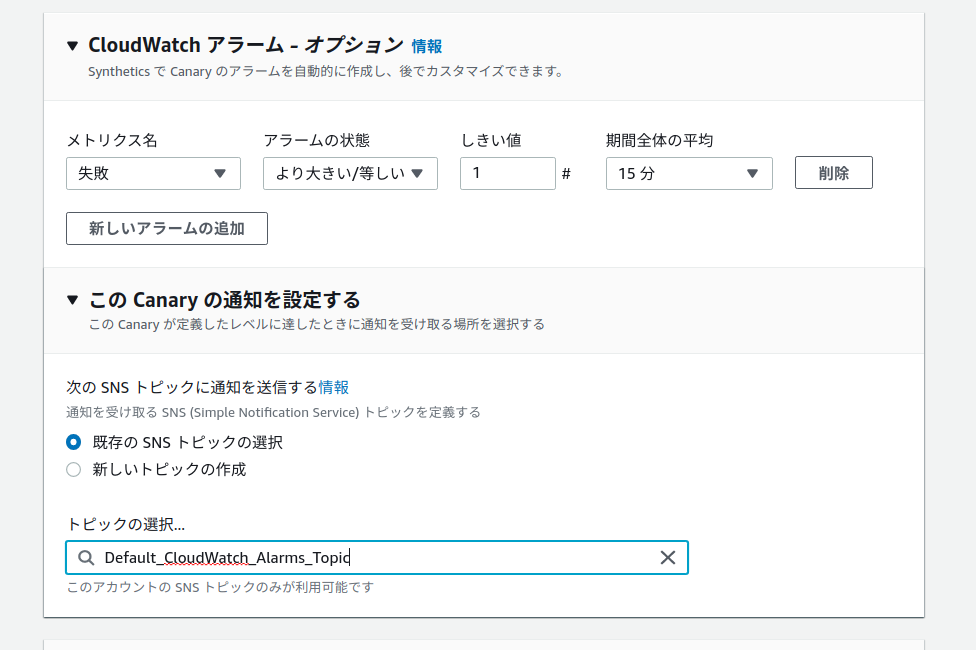Viewport: 976px width, 650px height.
Task: Choose the 新しいトピックの作成 radio button
Action: click(72, 469)
